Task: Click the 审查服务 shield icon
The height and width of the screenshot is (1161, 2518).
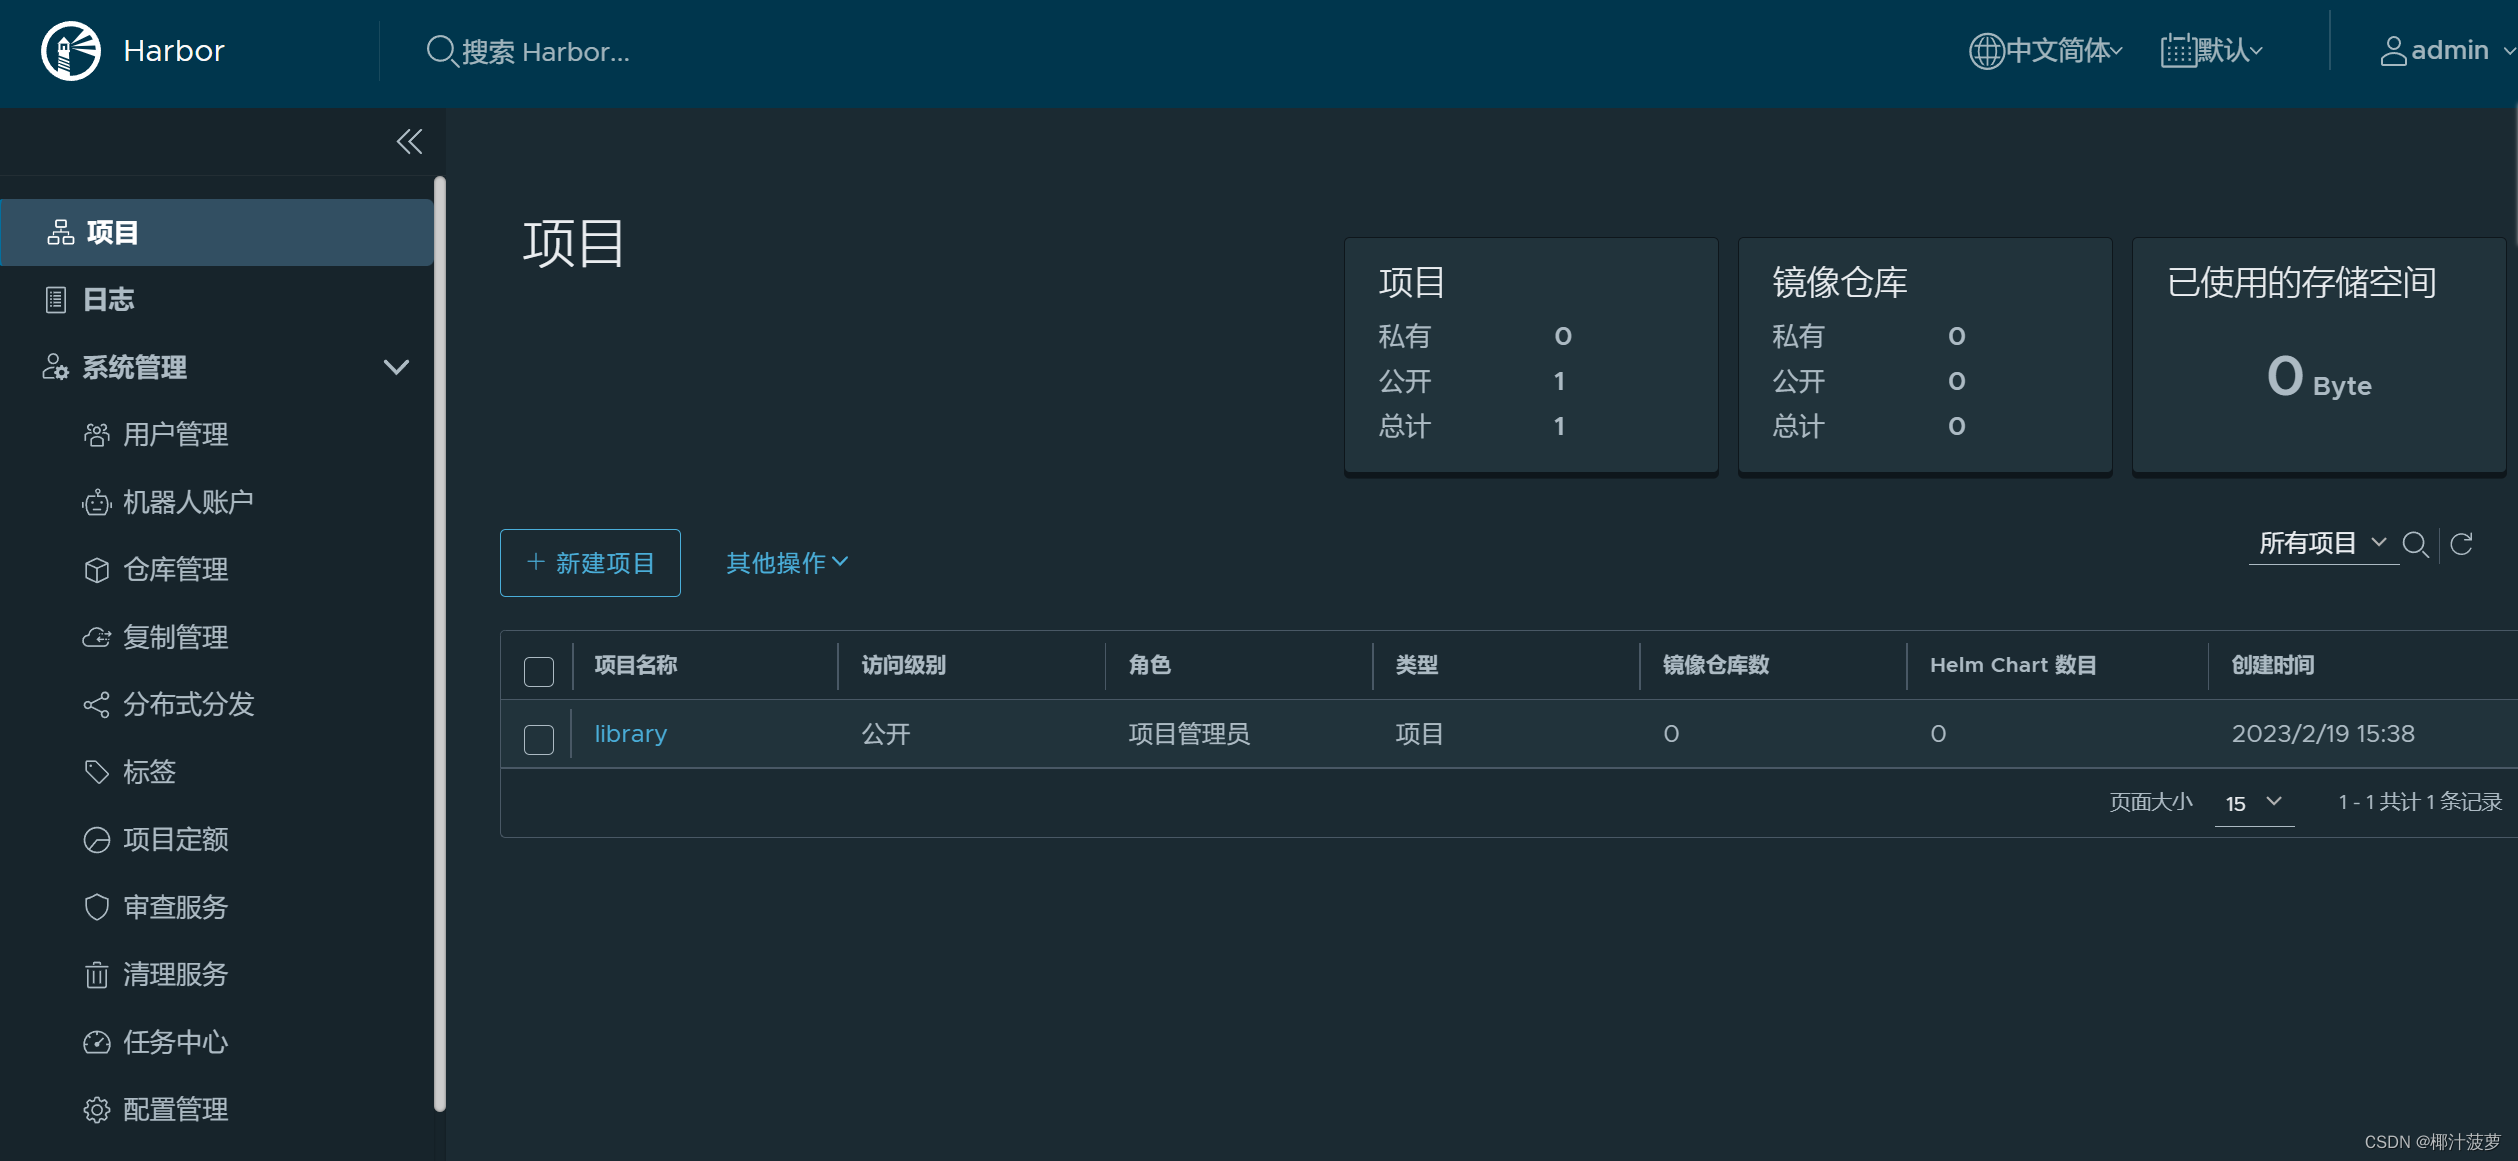Action: [96, 907]
